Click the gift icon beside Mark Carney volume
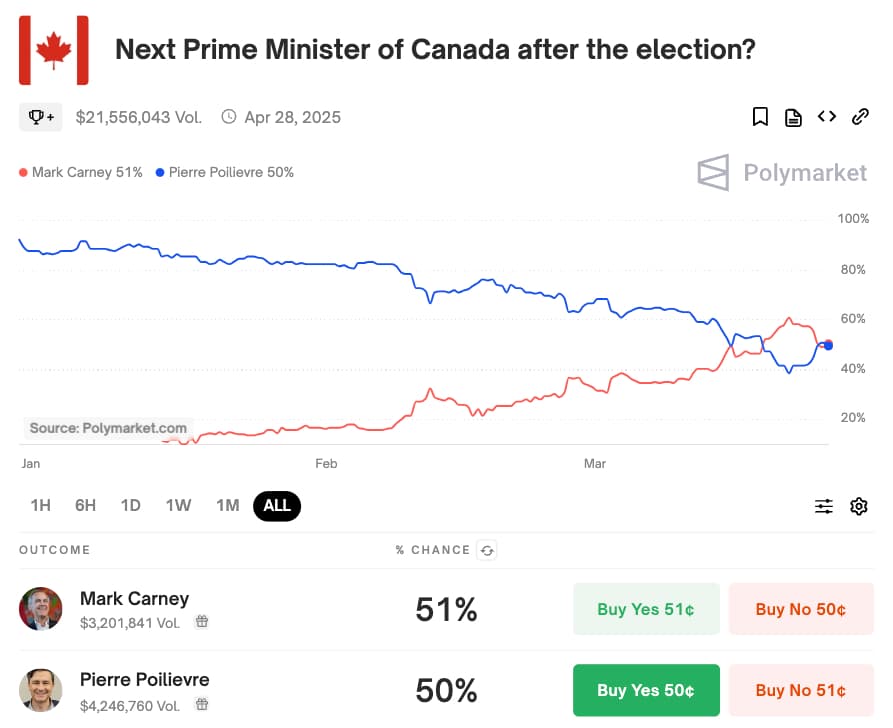 point(201,622)
